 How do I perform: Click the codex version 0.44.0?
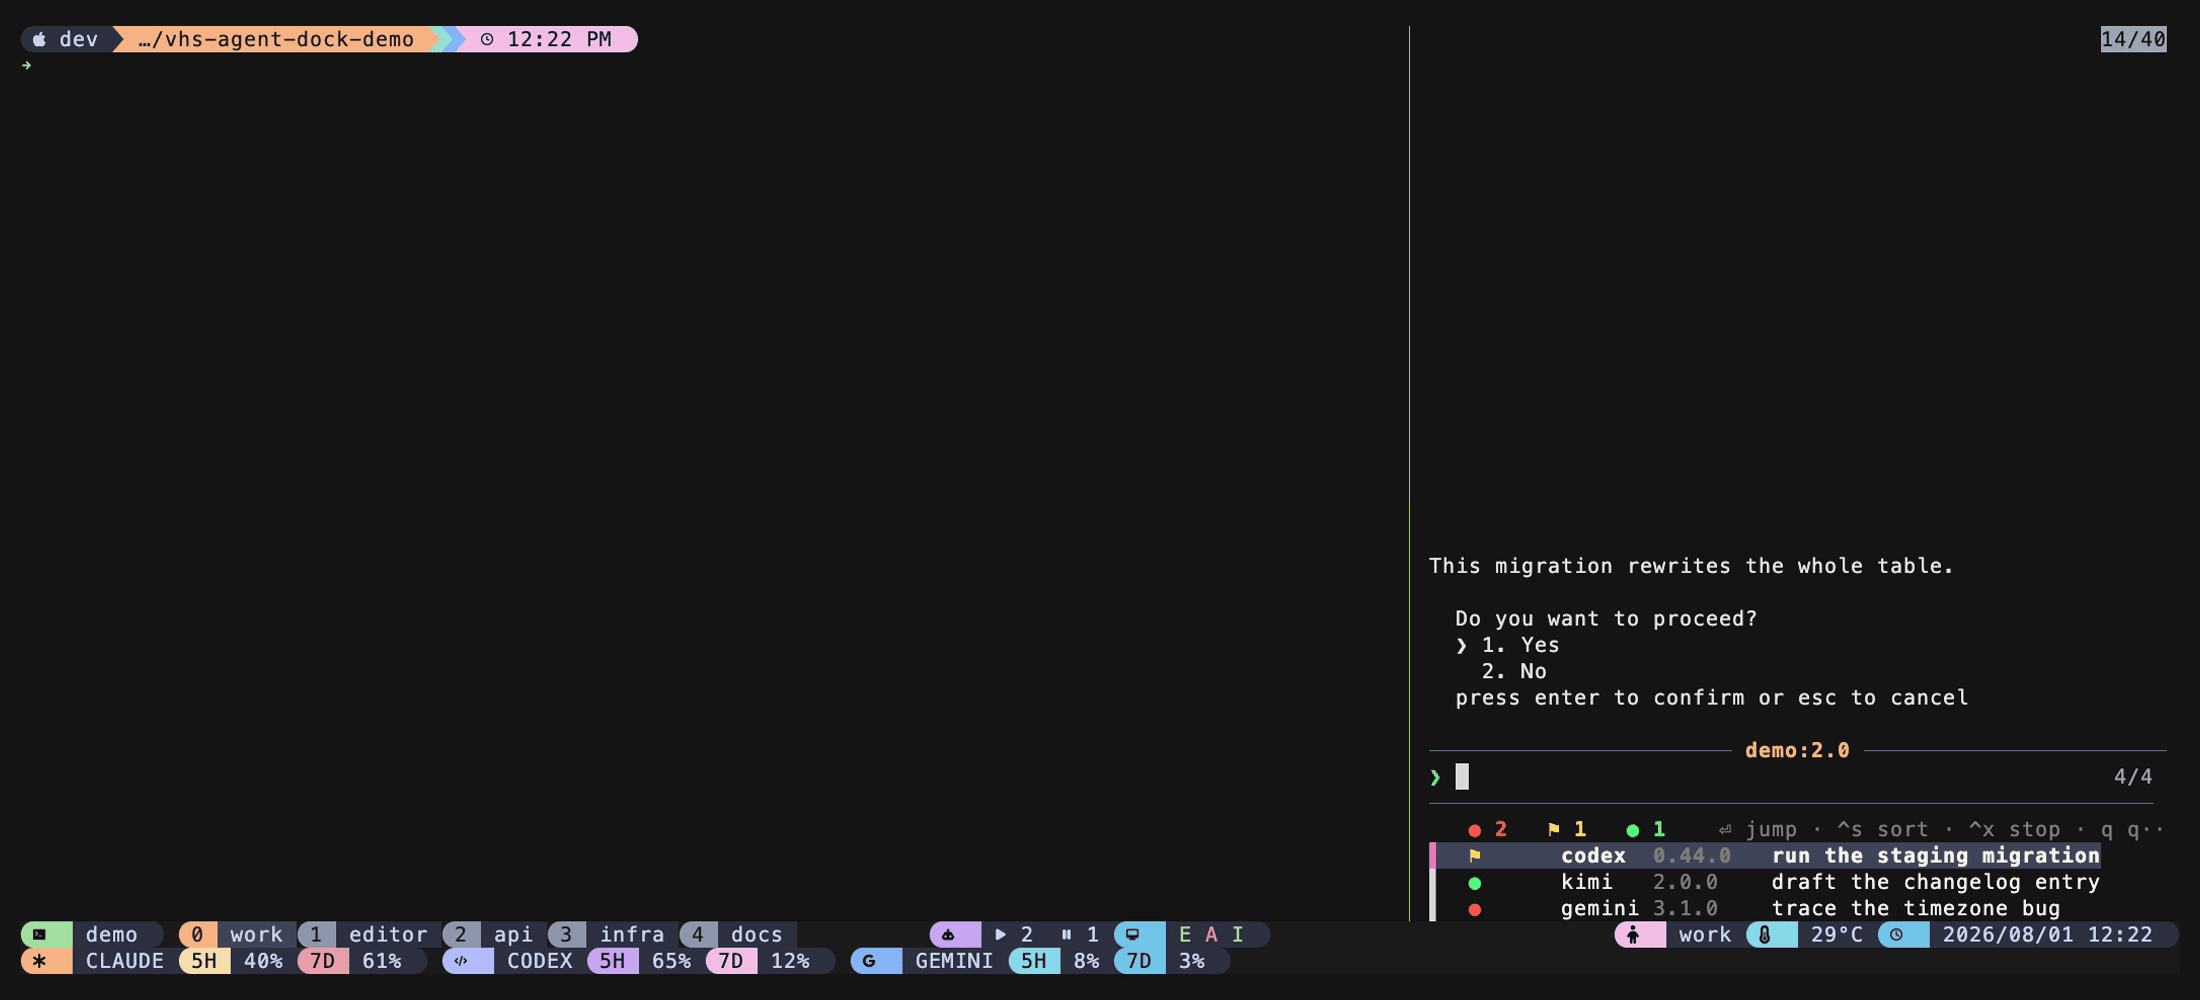pos(1692,856)
